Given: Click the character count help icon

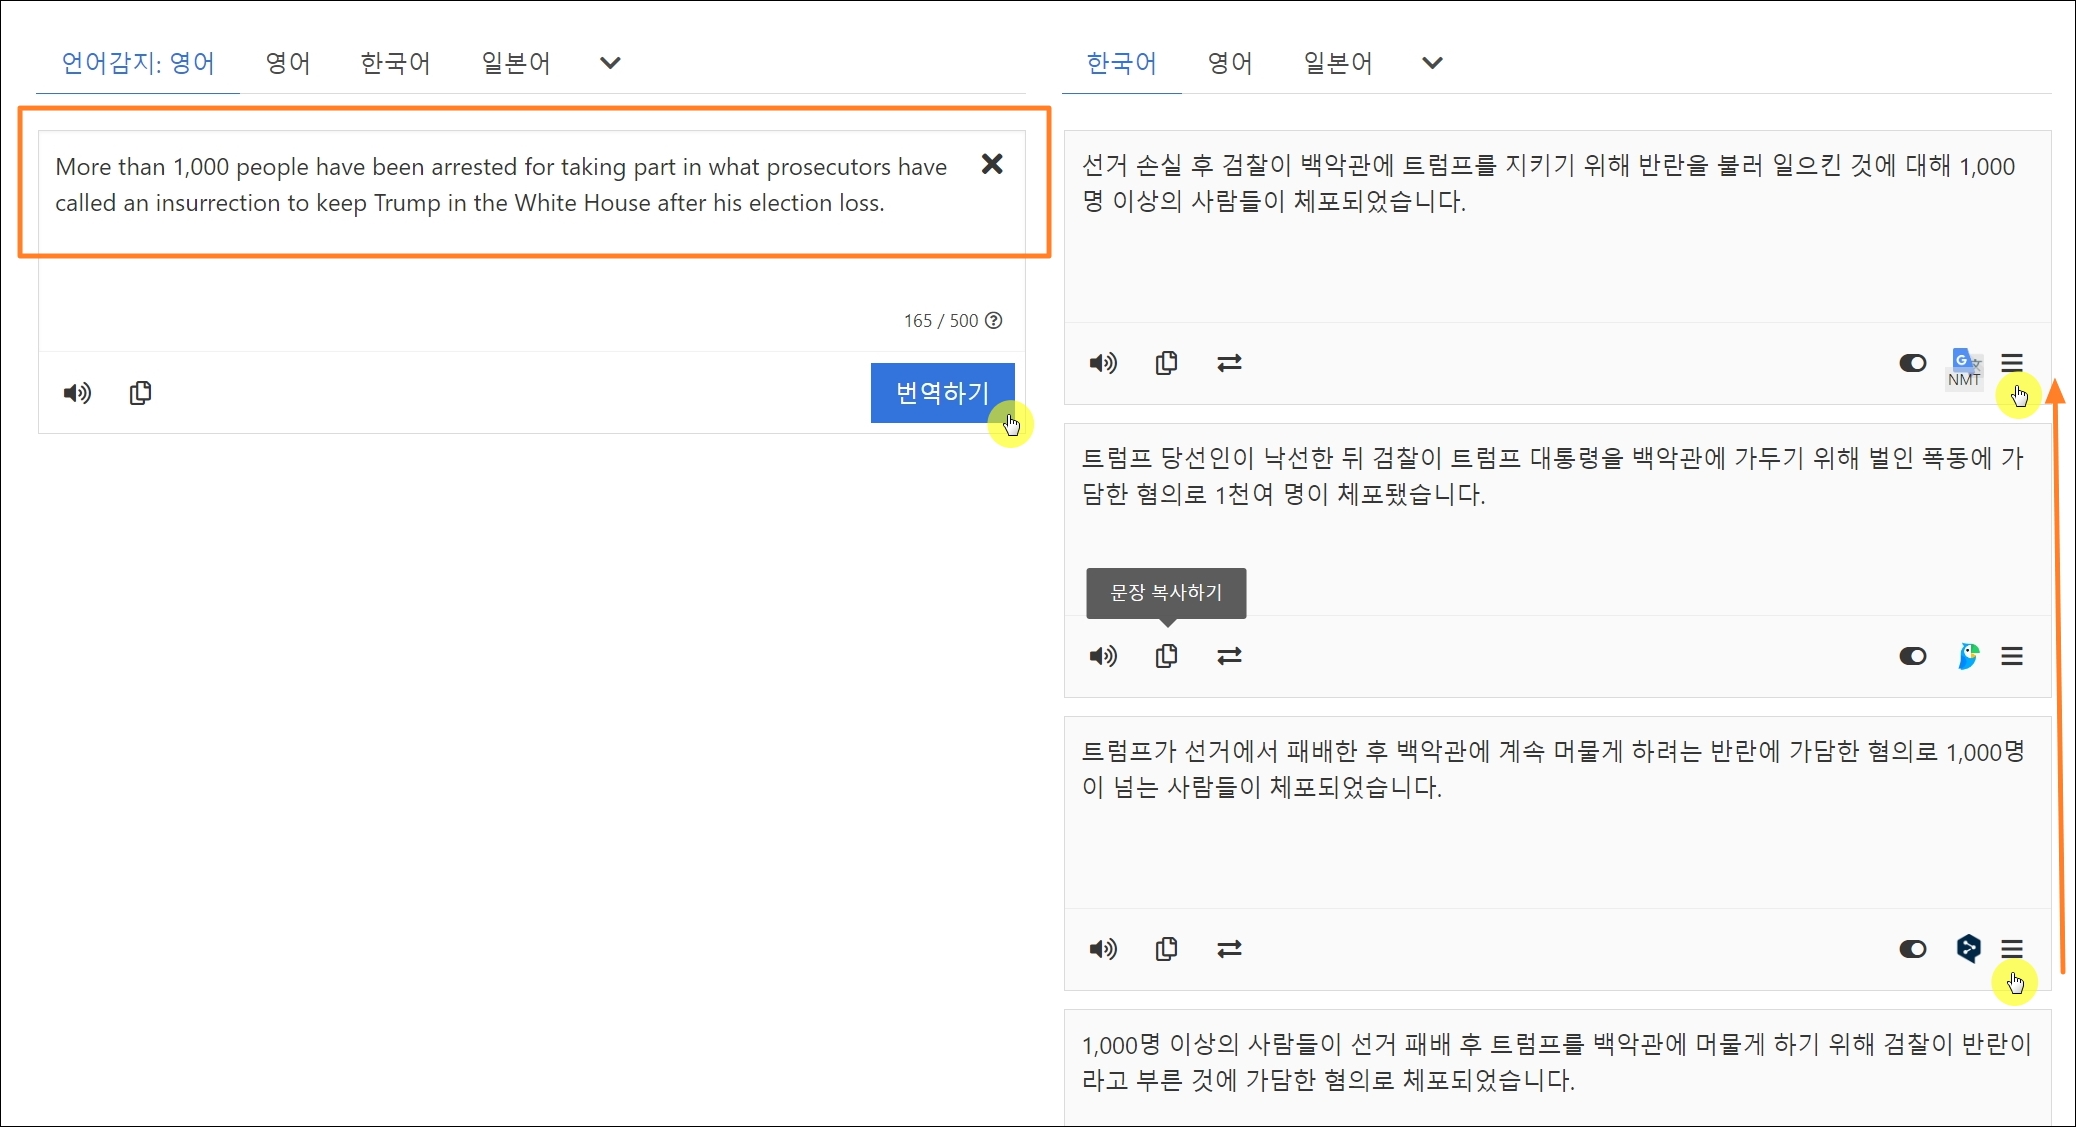Looking at the screenshot, I should tap(993, 321).
